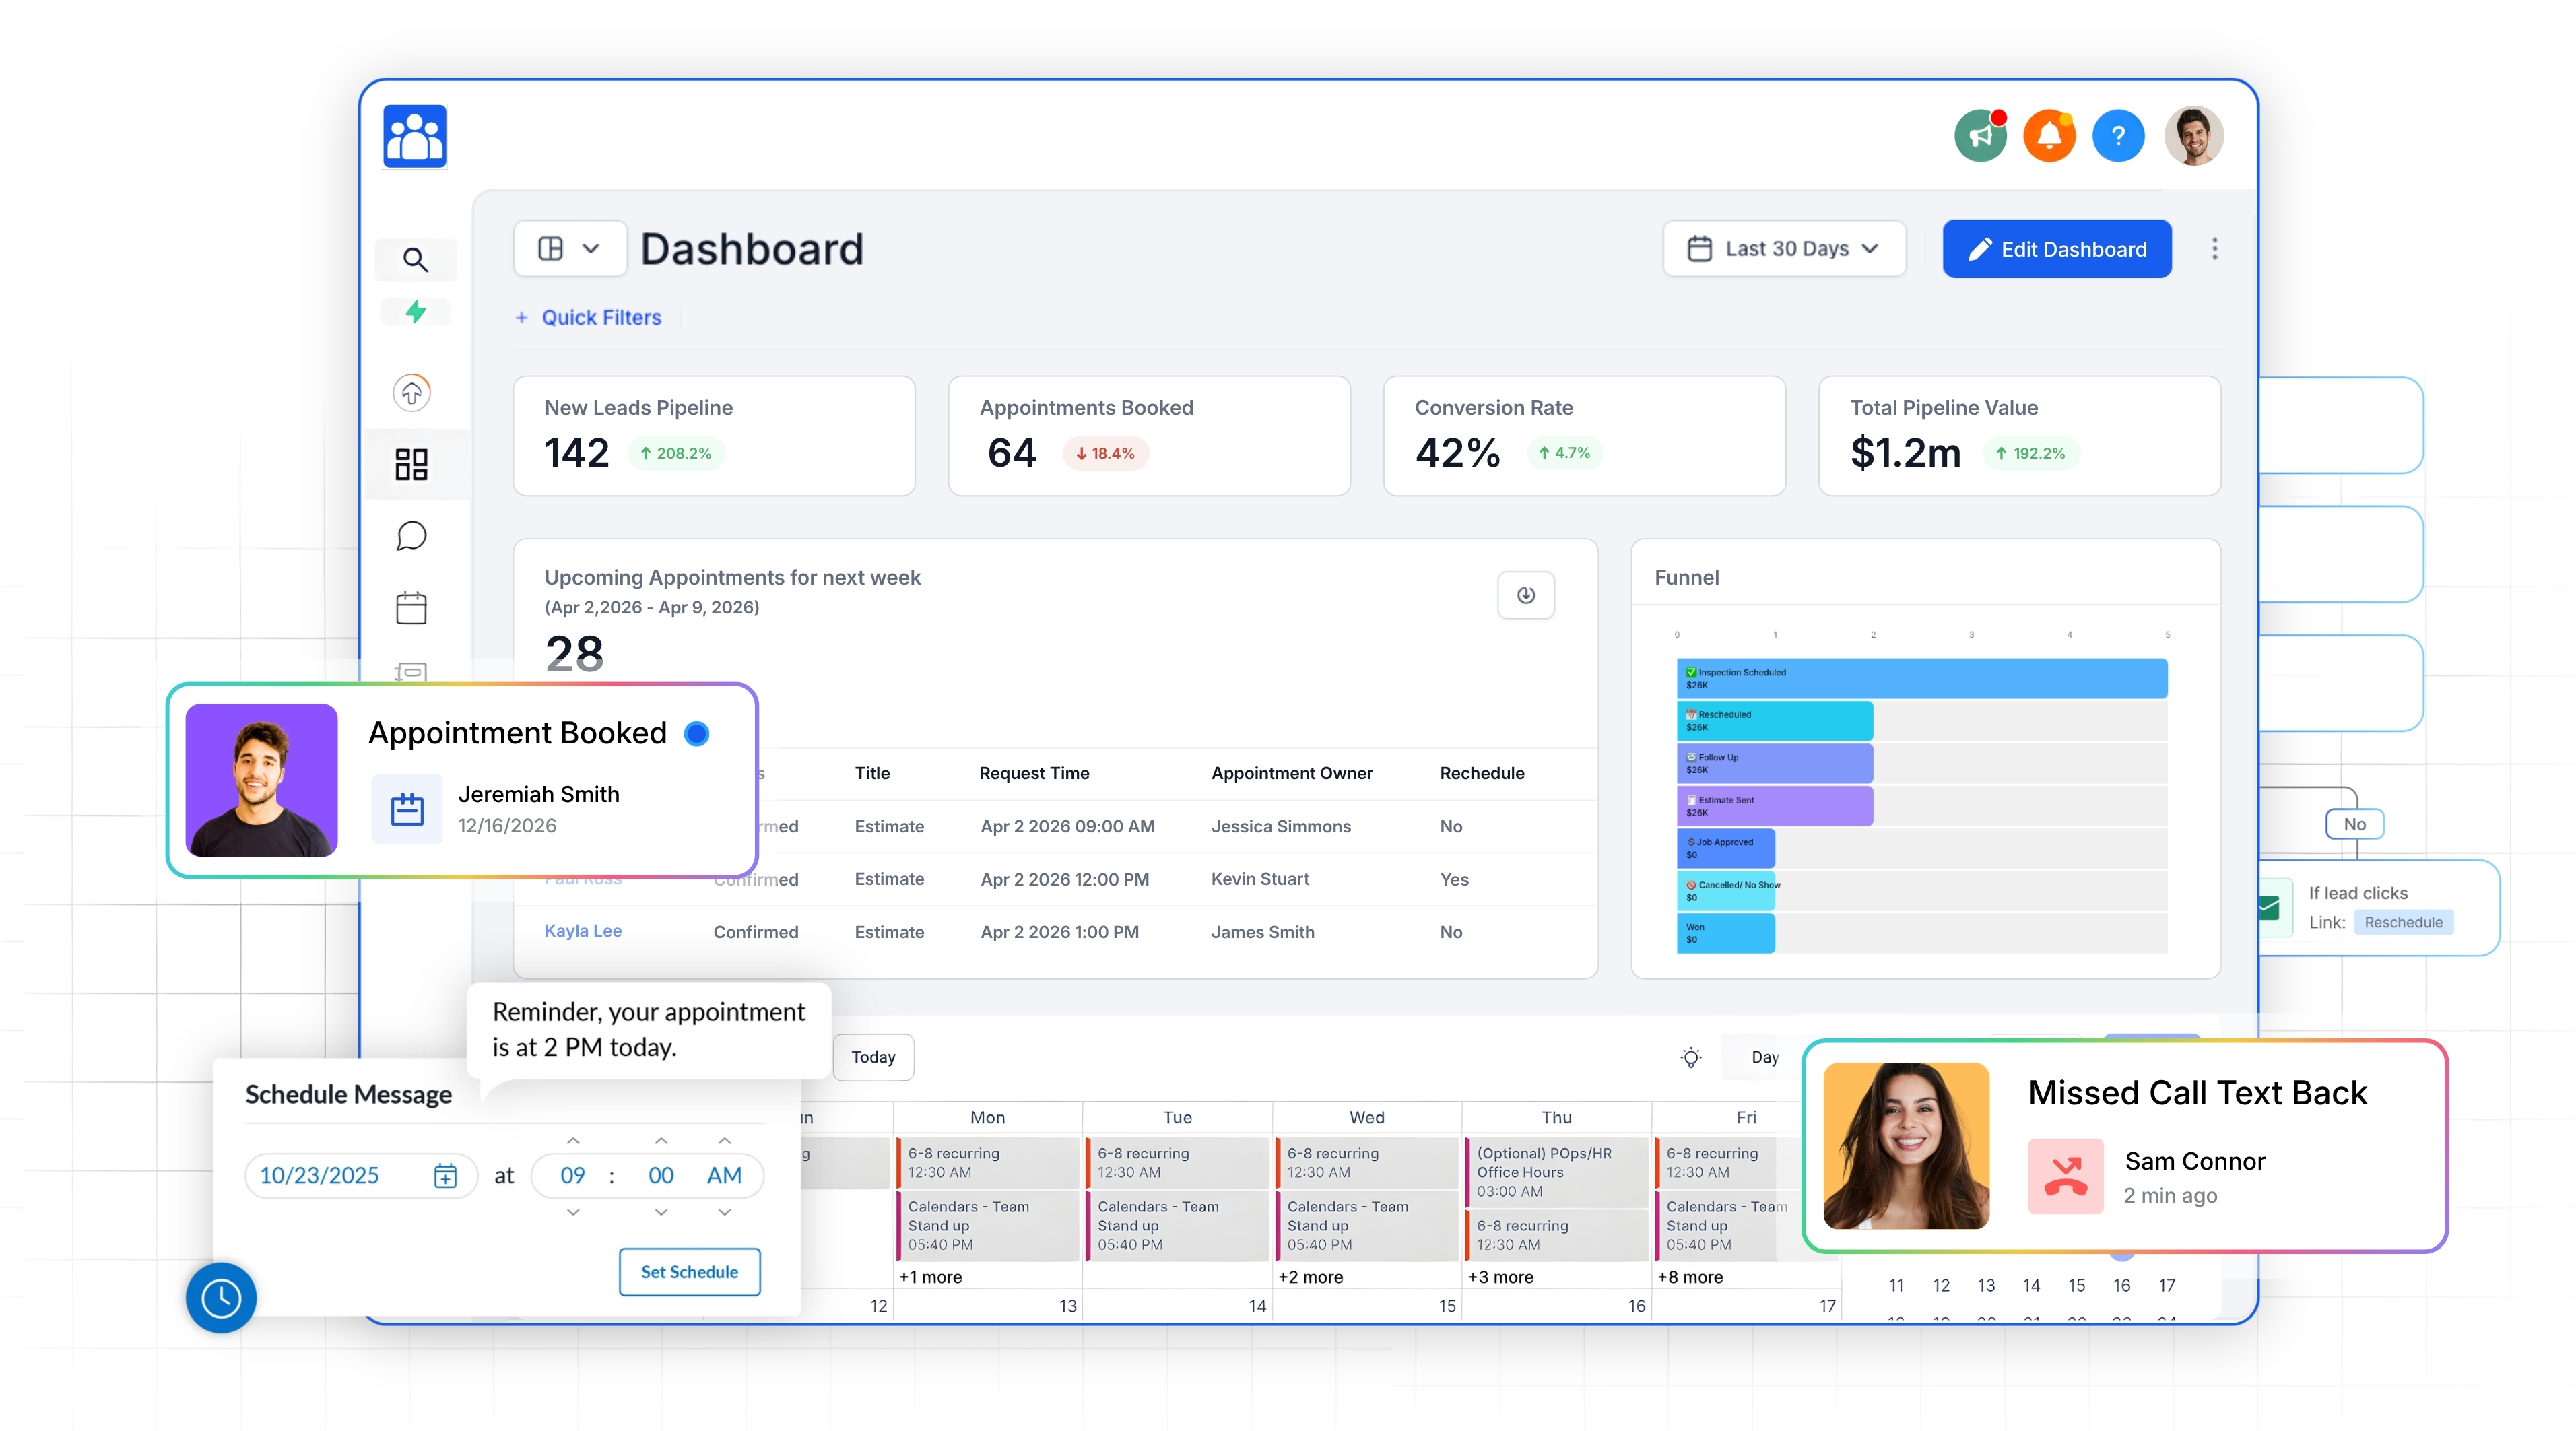Click the blue help question mark icon
This screenshot has height=1431, width=2576.
coord(2118,136)
